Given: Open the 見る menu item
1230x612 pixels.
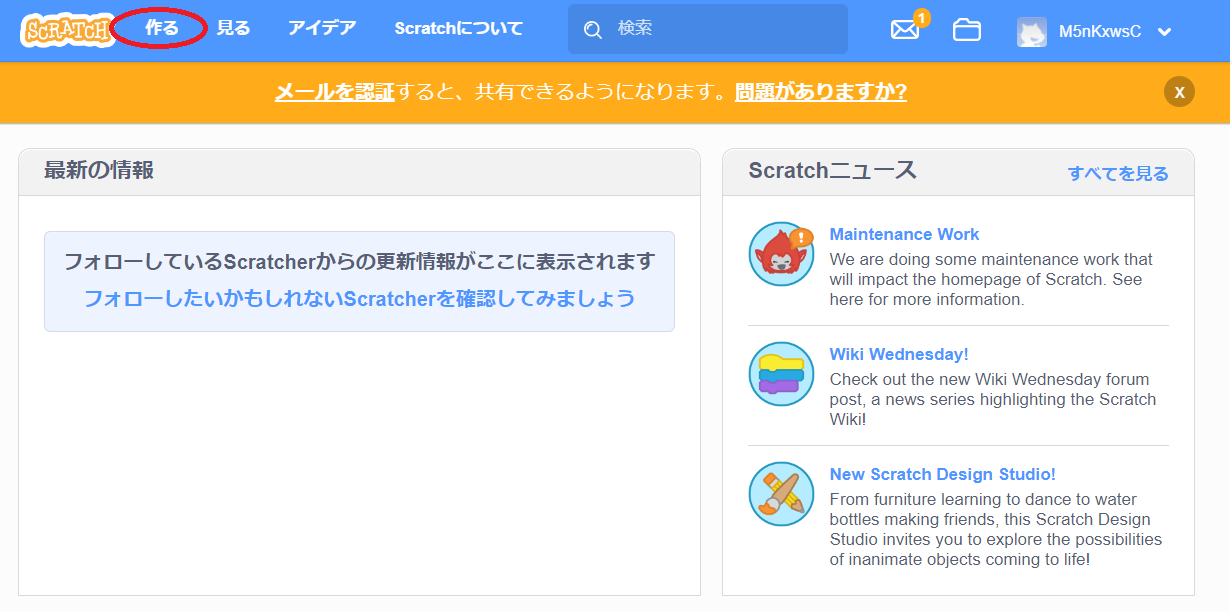Looking at the screenshot, I should click(x=234, y=28).
